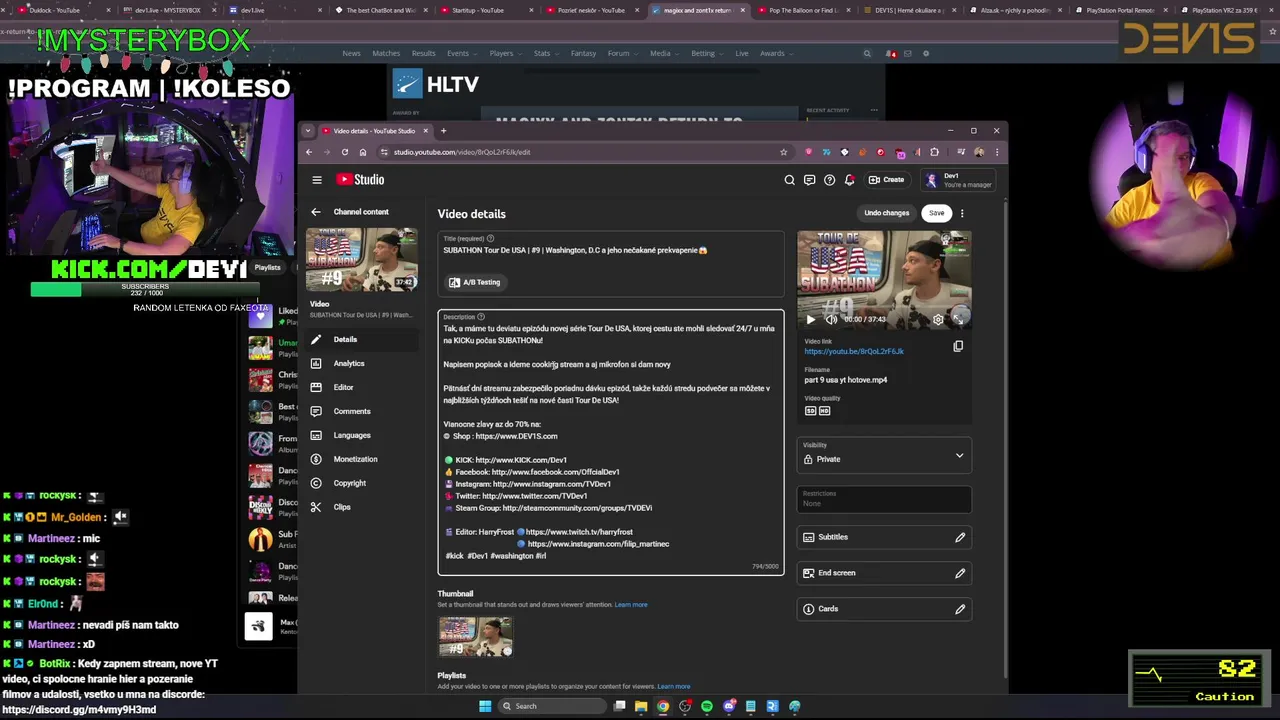The height and width of the screenshot is (720, 1280).
Task: Open search in YouTube Studio header
Action: click(789, 180)
